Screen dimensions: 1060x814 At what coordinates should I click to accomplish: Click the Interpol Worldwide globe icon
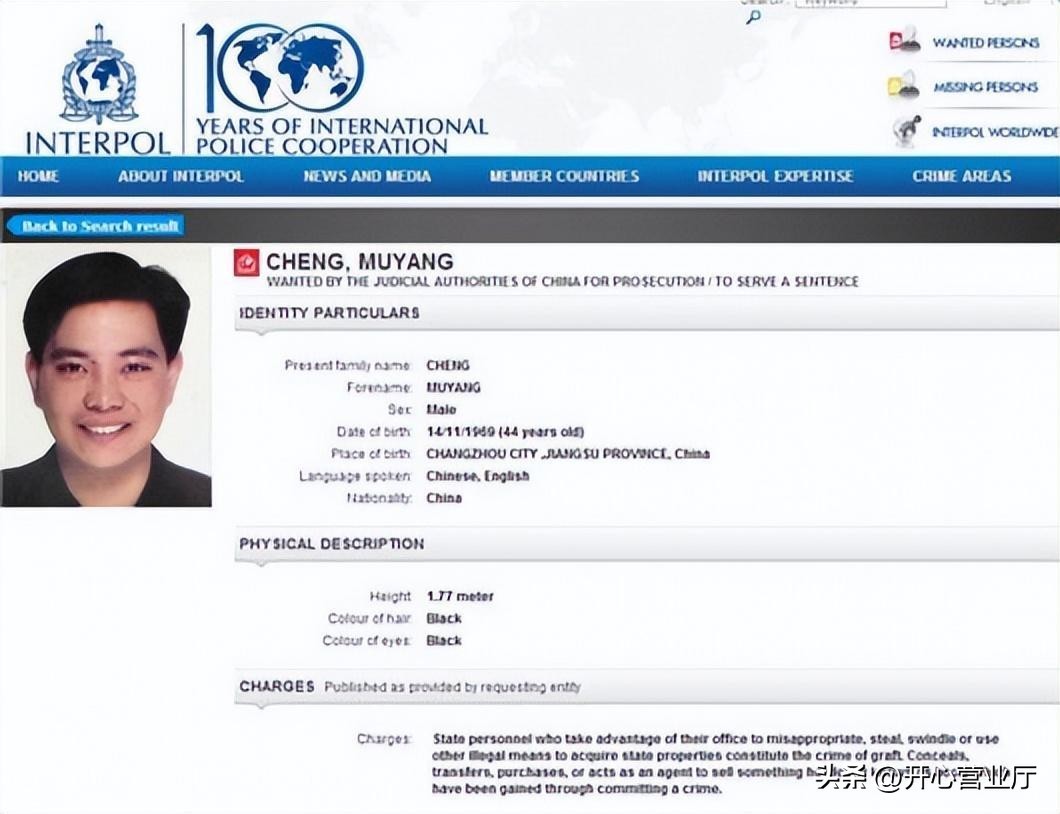(x=906, y=131)
